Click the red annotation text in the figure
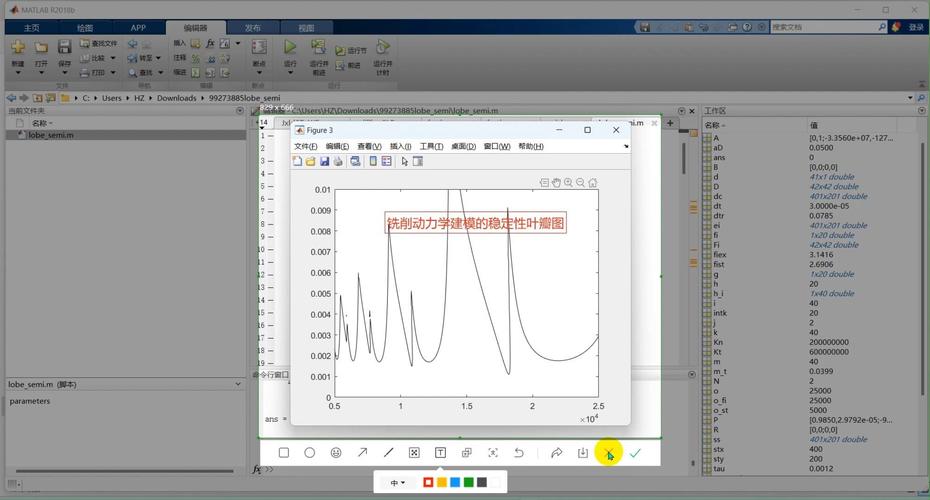930x500 pixels. pos(476,223)
